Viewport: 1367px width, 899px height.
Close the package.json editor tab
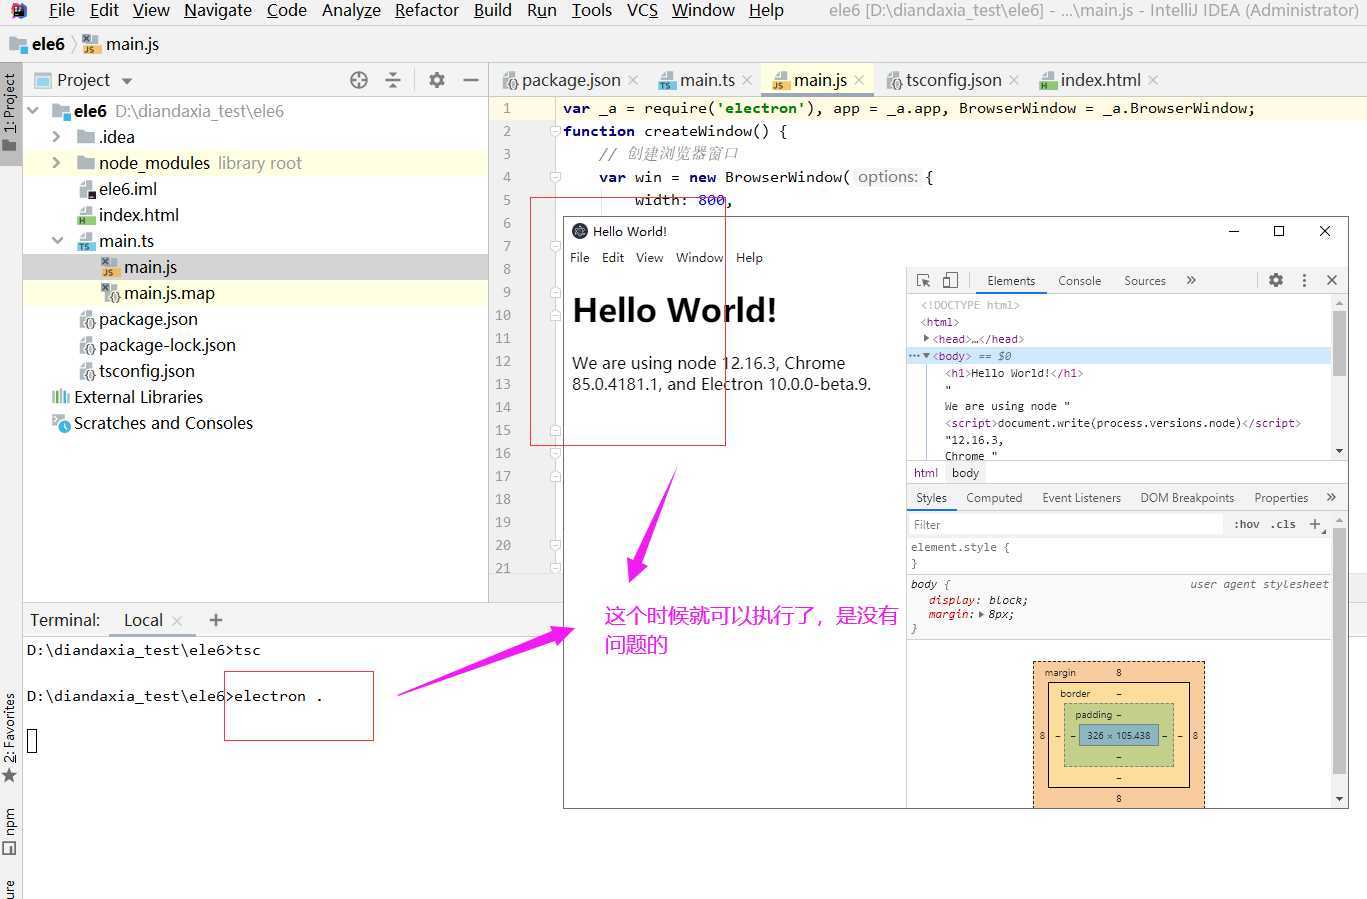633,80
